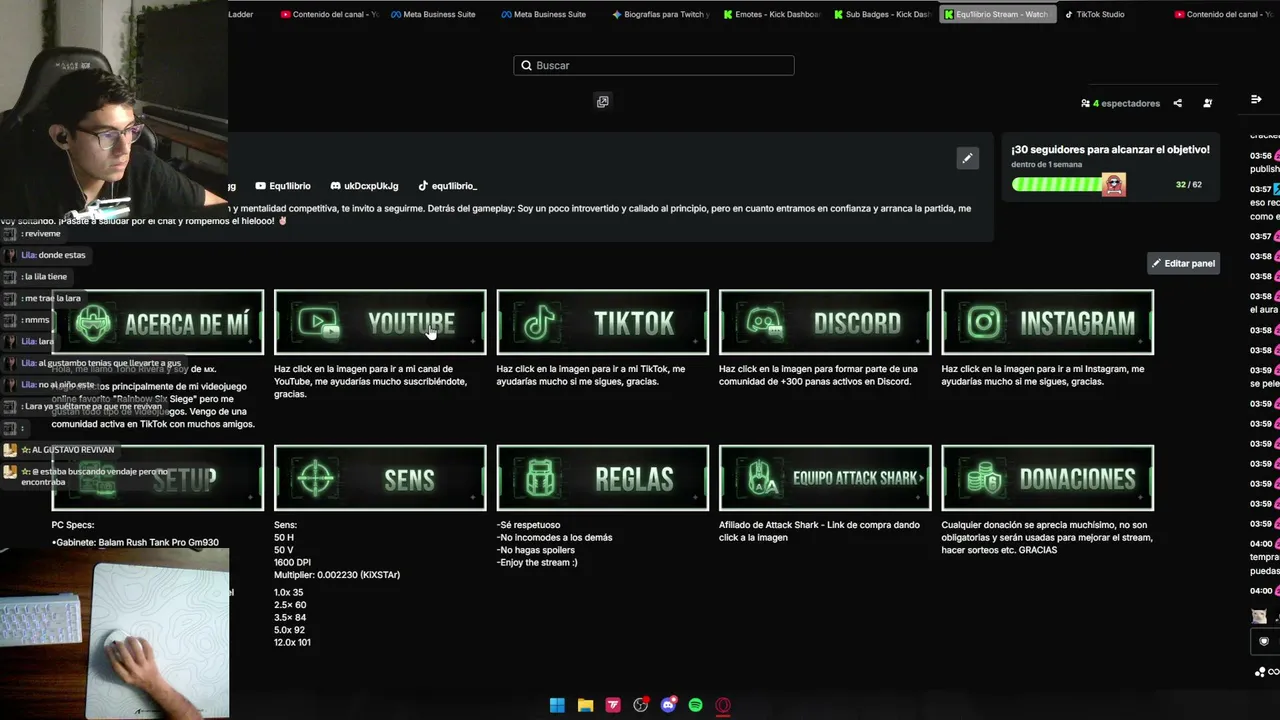The image size is (1280, 720).
Task: Click the pencil edit icon on profile
Action: (967, 158)
